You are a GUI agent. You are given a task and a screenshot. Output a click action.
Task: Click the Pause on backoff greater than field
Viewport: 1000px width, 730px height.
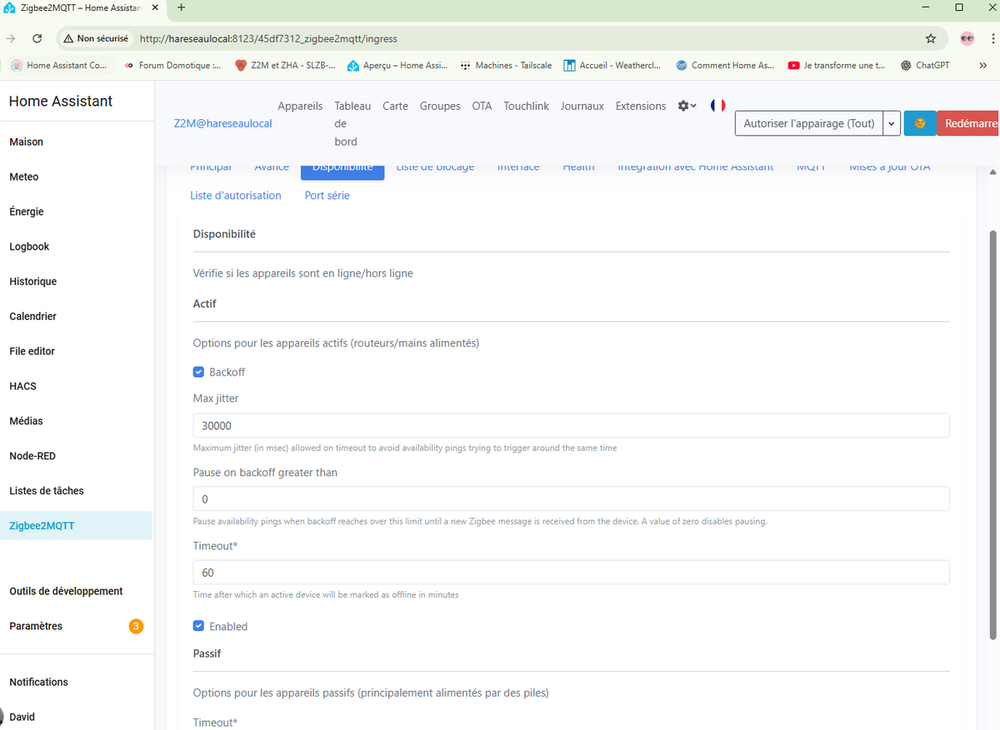[571, 499]
